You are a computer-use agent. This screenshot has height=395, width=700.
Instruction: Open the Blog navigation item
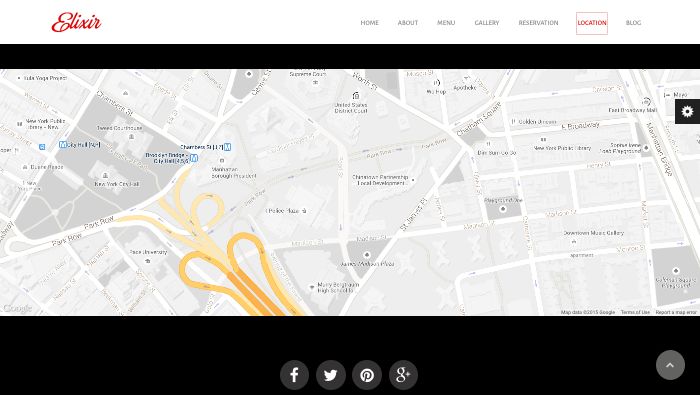pos(633,23)
